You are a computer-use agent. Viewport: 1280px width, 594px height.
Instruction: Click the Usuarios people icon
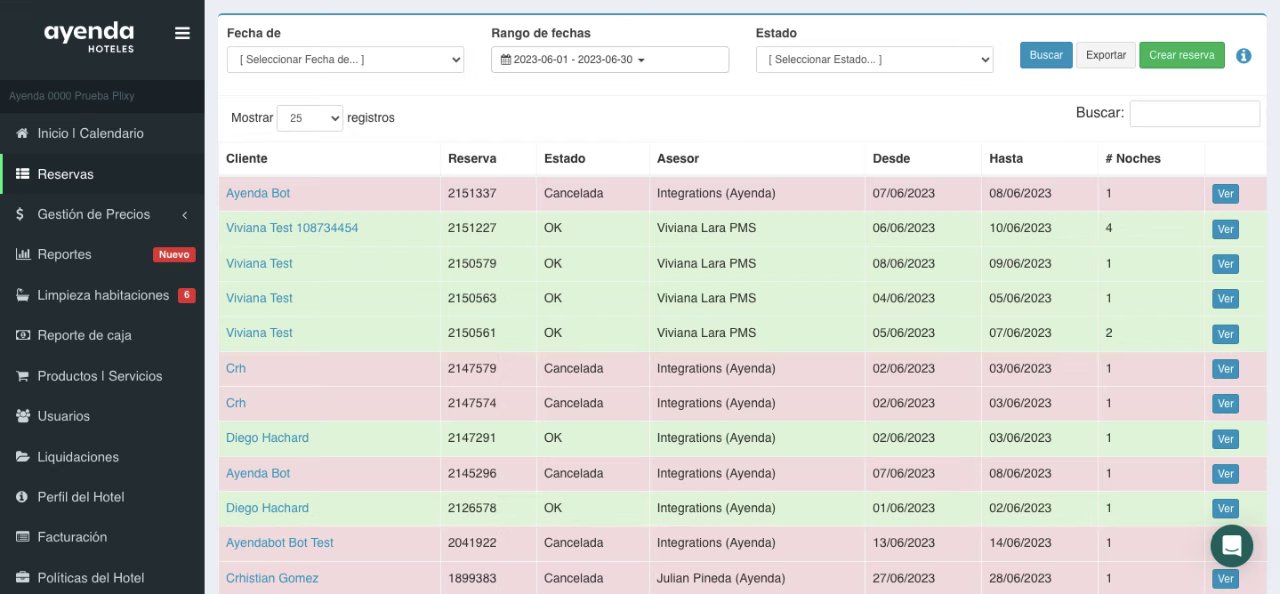coord(22,416)
